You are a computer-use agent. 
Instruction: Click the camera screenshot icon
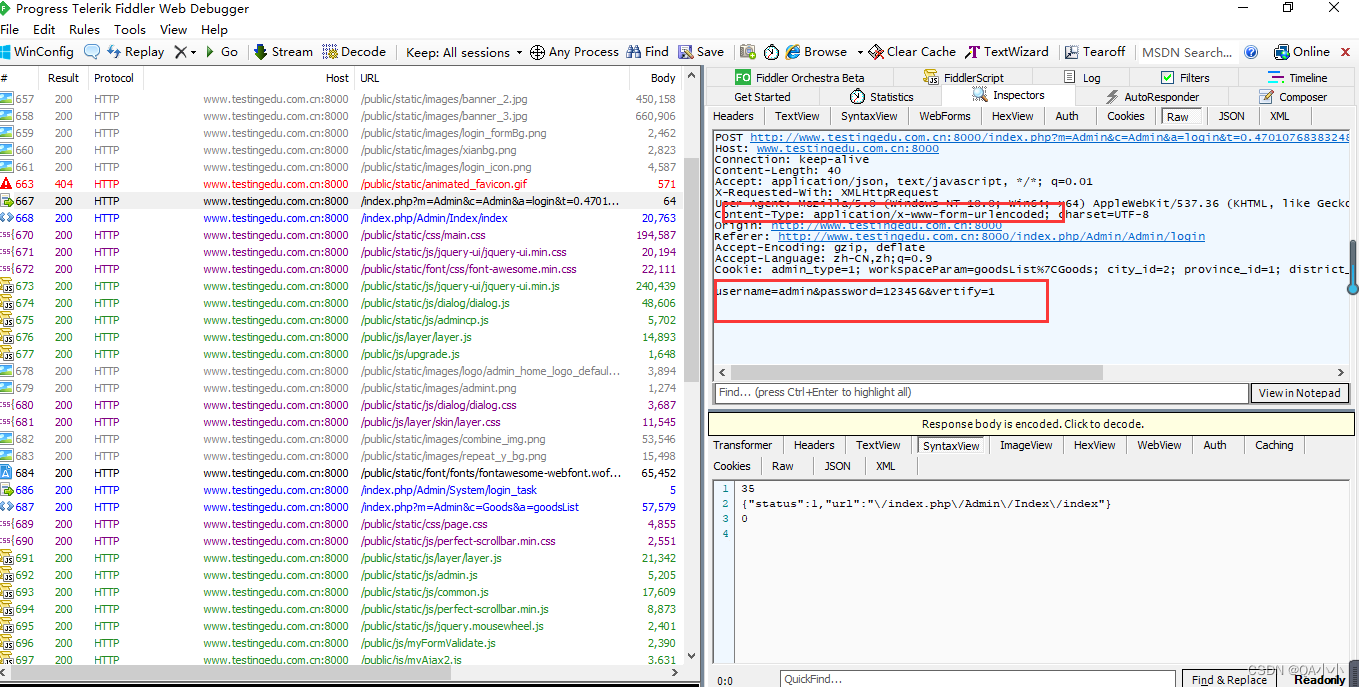point(747,52)
